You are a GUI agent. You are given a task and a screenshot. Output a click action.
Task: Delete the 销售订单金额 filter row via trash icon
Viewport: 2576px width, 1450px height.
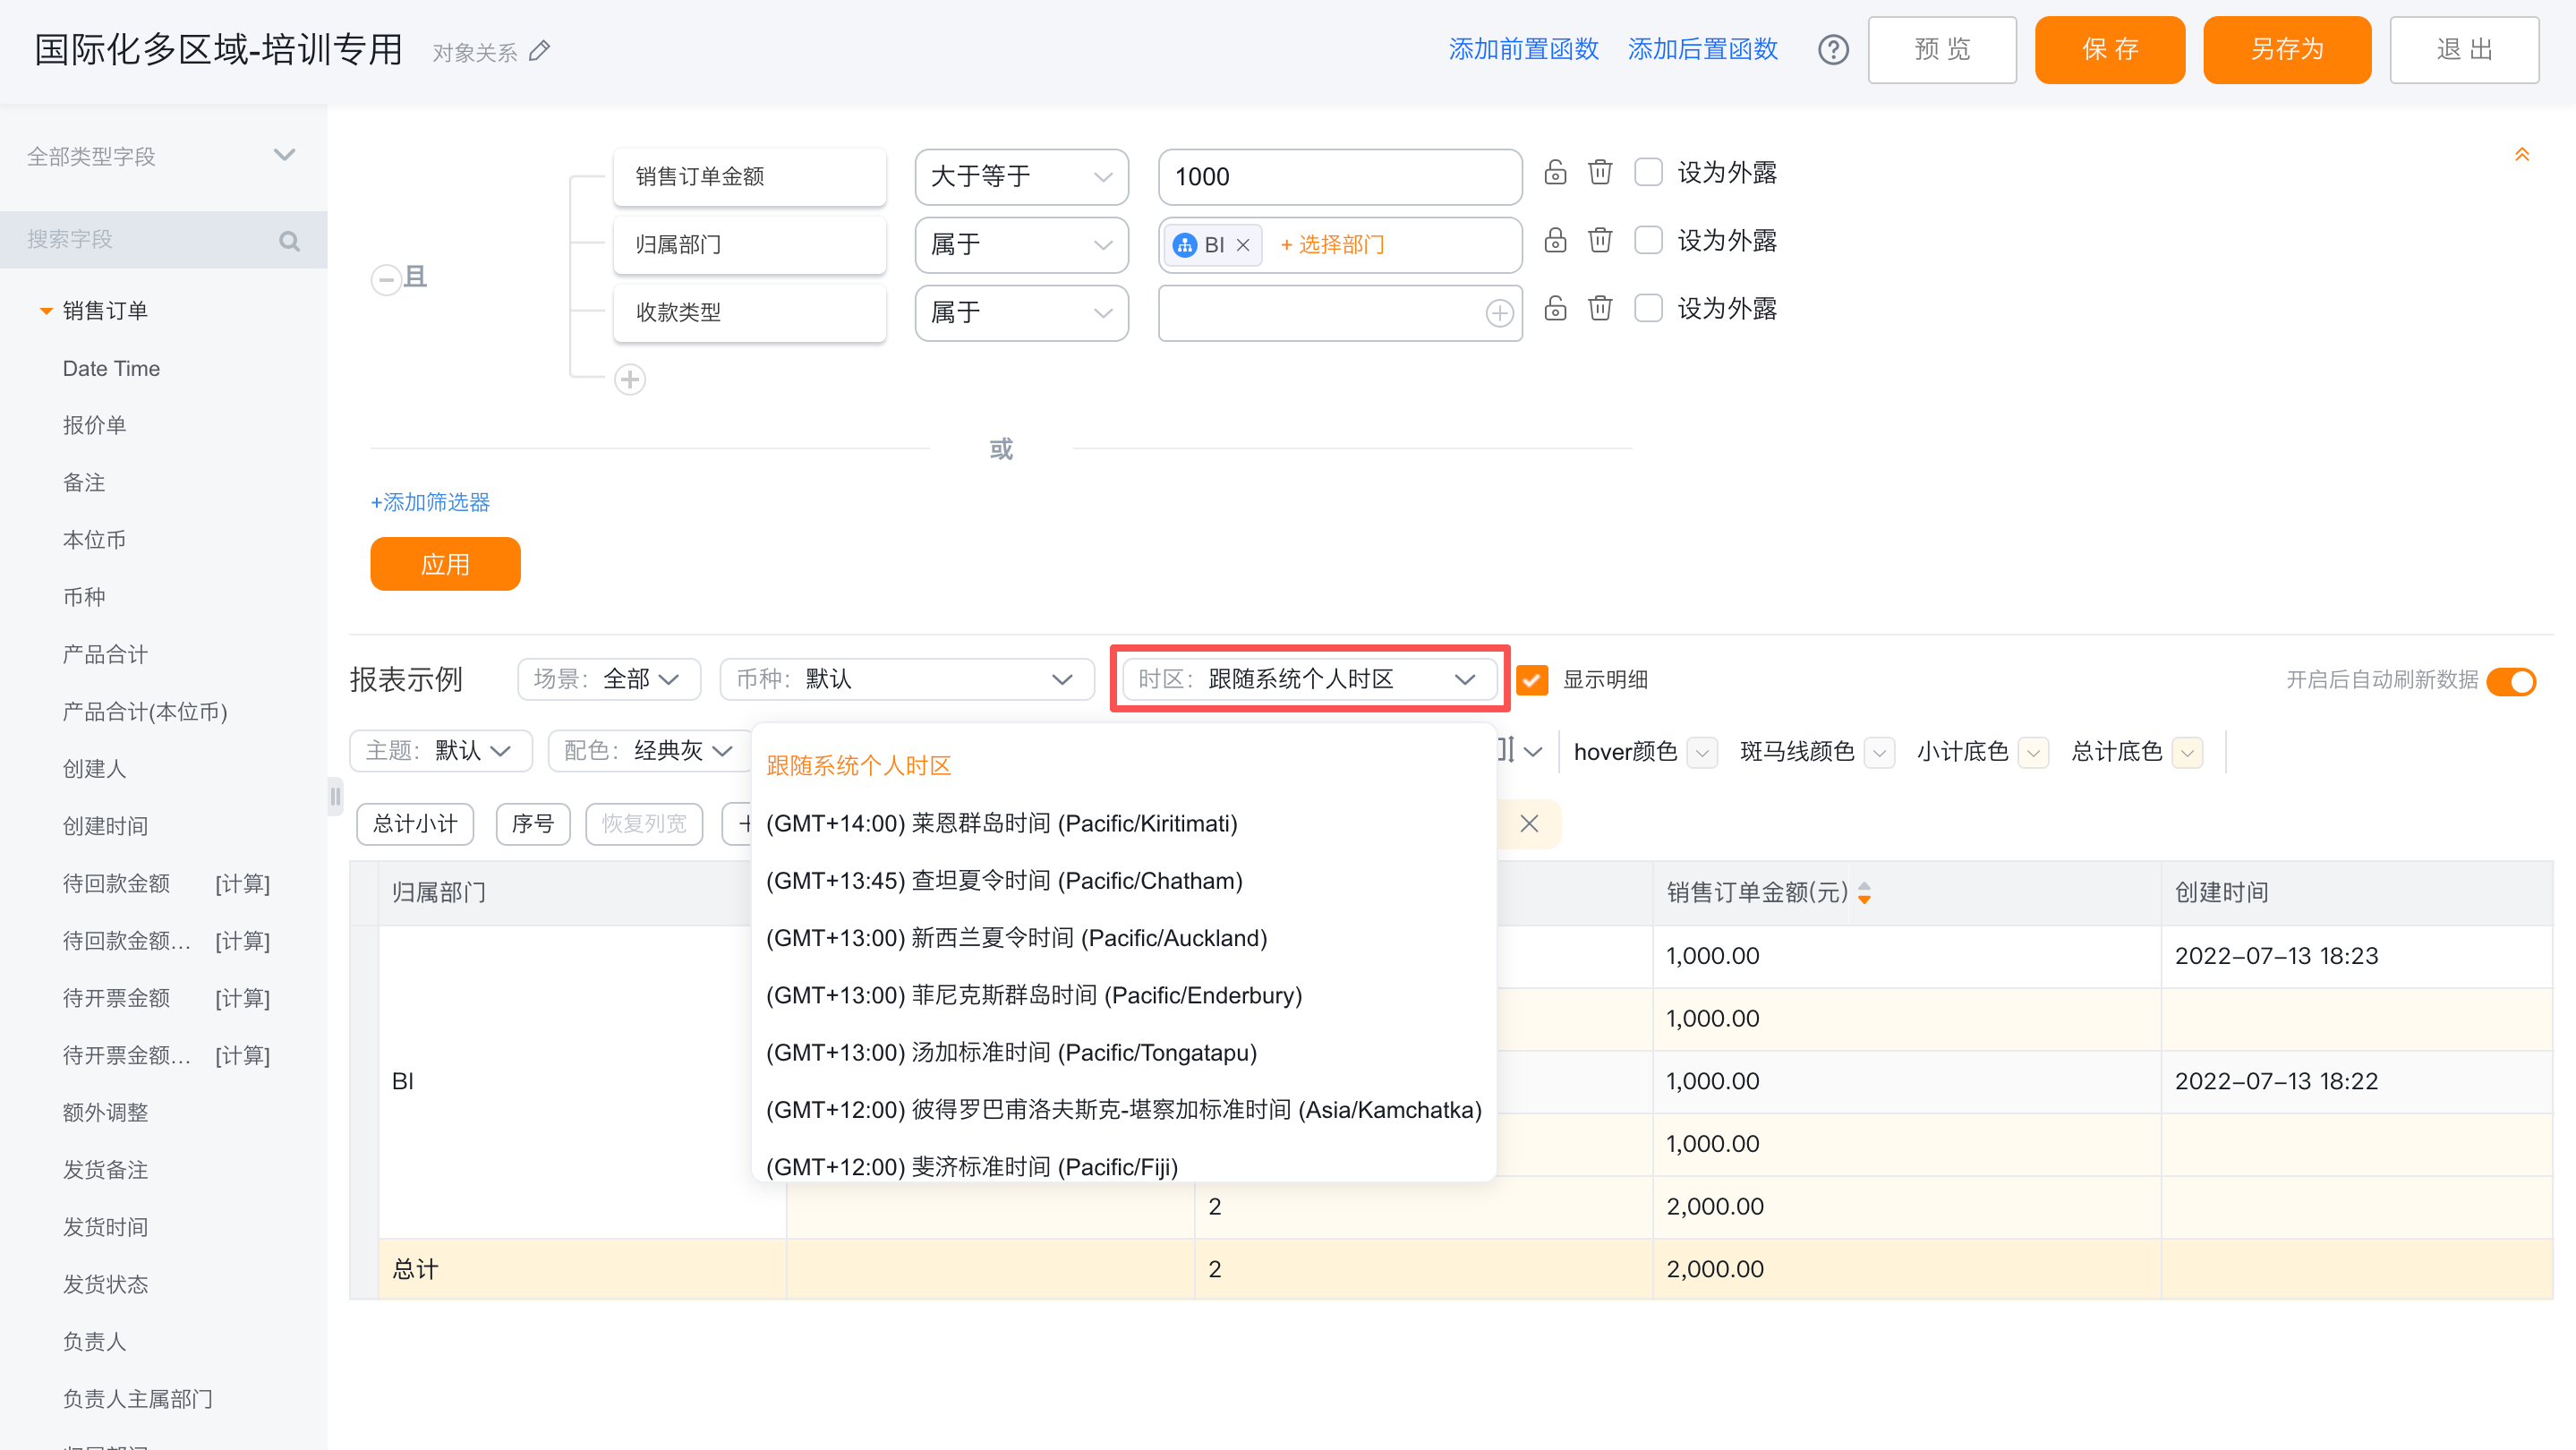pyautogui.click(x=1599, y=172)
